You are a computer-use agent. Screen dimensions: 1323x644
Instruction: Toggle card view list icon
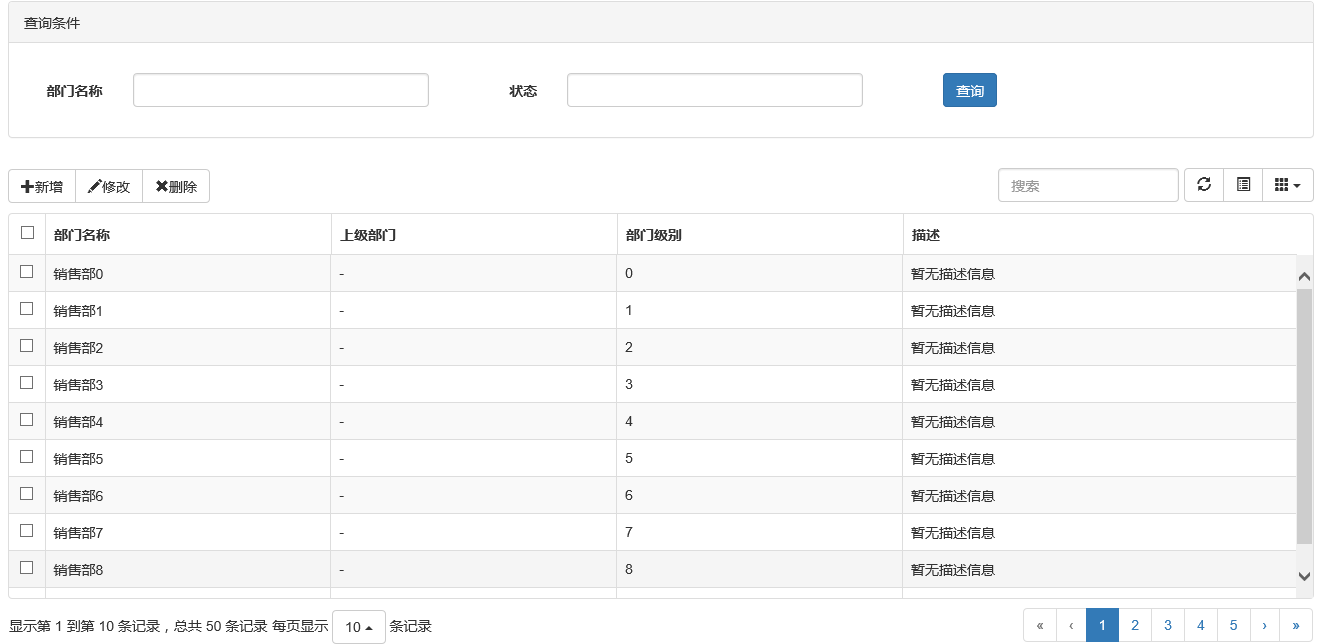1243,185
